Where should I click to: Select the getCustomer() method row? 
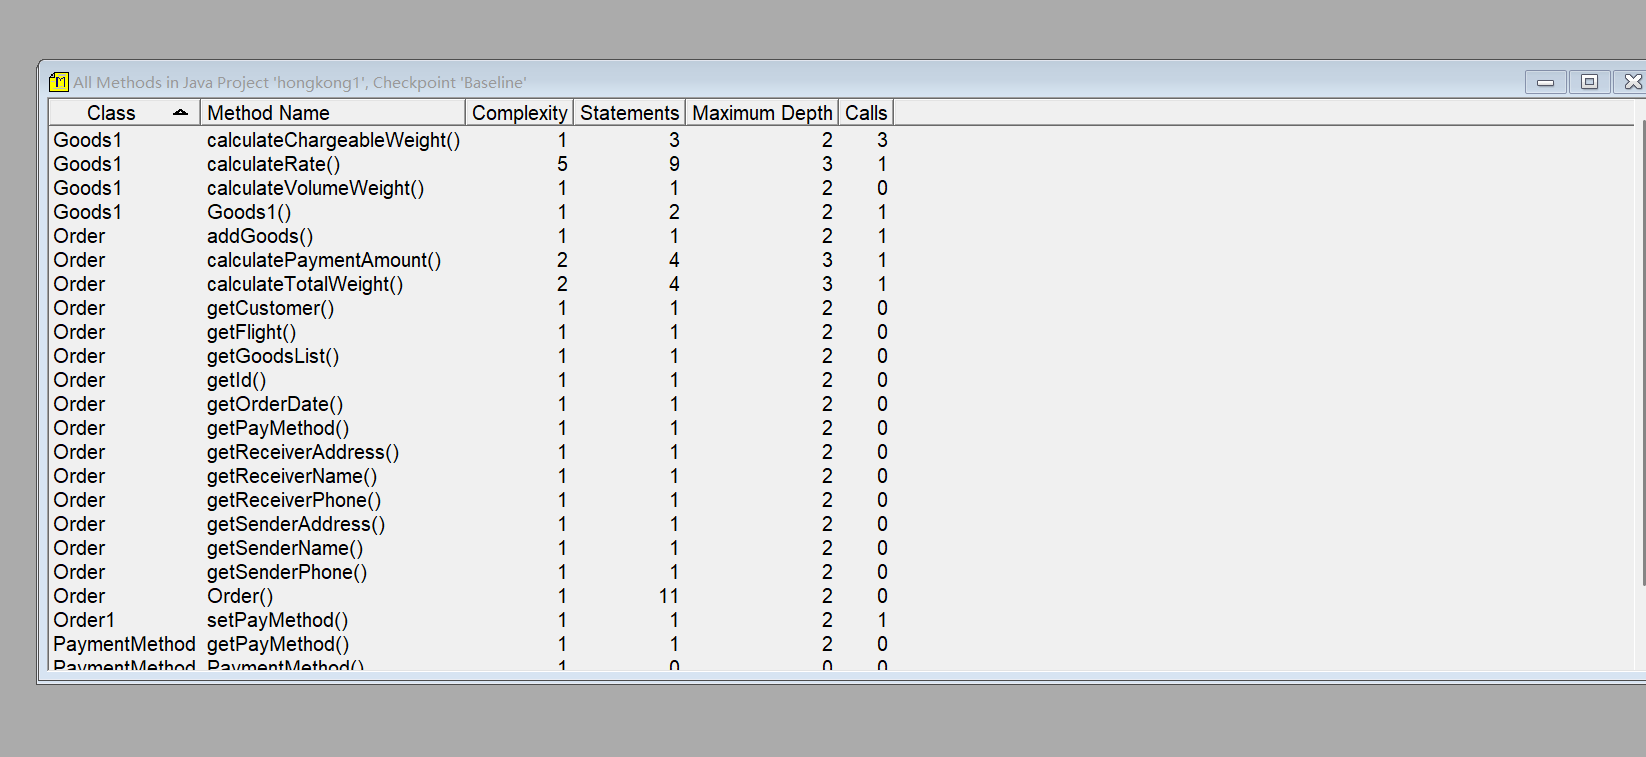coord(470,308)
